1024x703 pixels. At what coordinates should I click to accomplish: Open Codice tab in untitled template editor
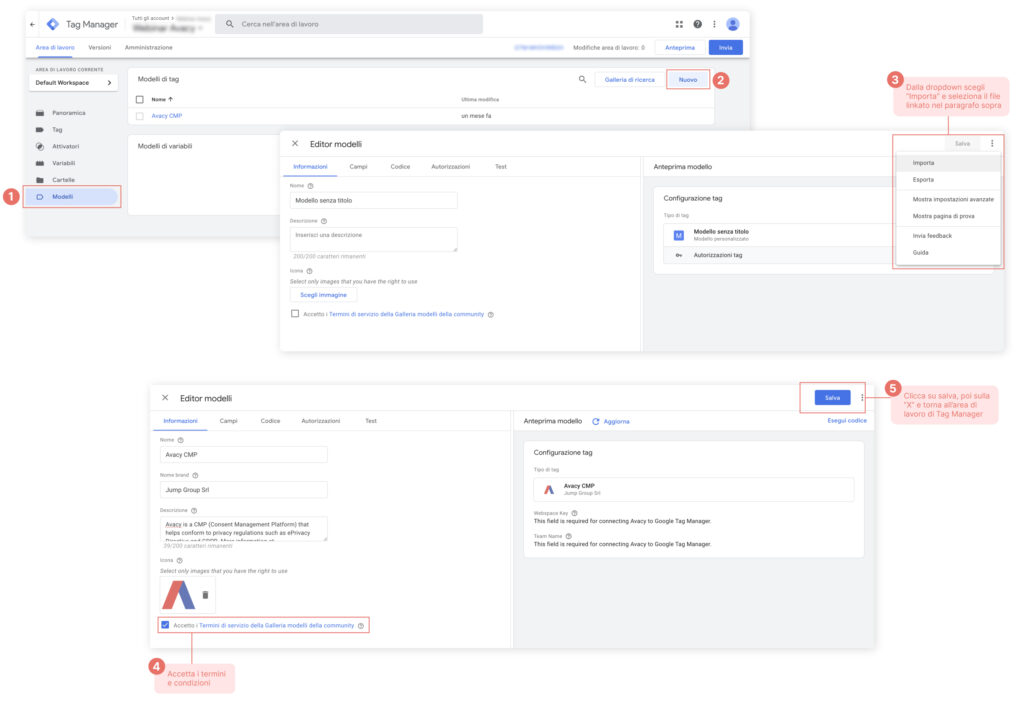(x=400, y=167)
